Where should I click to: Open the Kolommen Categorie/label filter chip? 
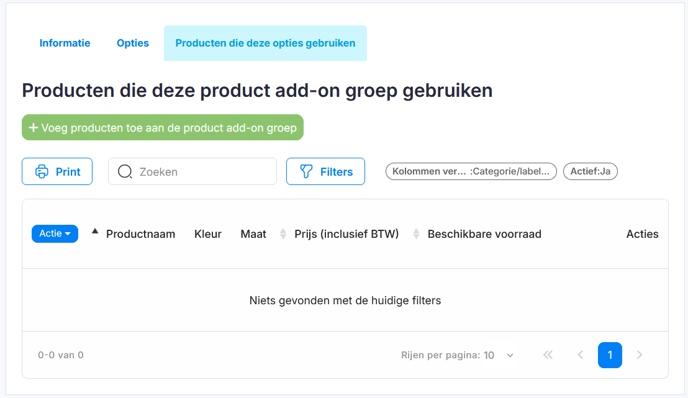471,172
